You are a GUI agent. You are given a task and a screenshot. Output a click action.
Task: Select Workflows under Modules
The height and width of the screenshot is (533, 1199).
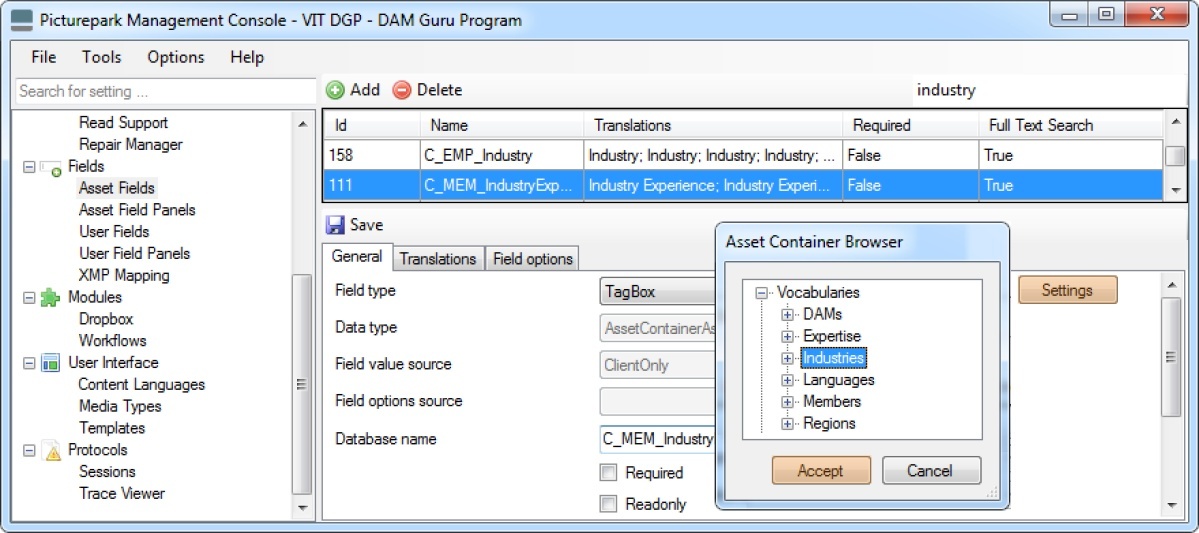coord(112,340)
